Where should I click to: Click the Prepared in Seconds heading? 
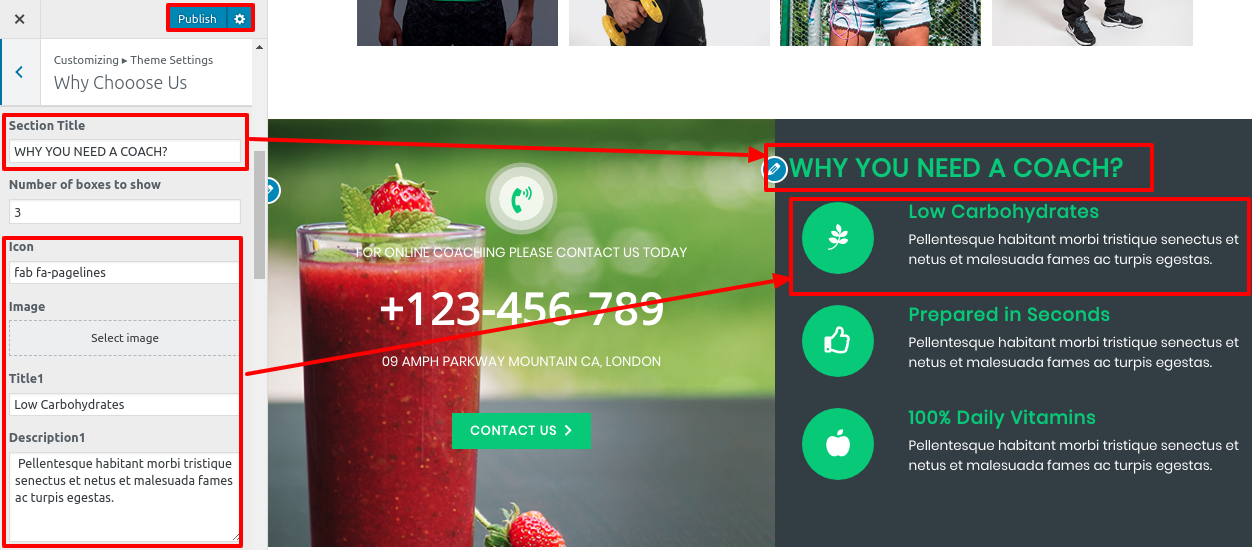point(1009,315)
